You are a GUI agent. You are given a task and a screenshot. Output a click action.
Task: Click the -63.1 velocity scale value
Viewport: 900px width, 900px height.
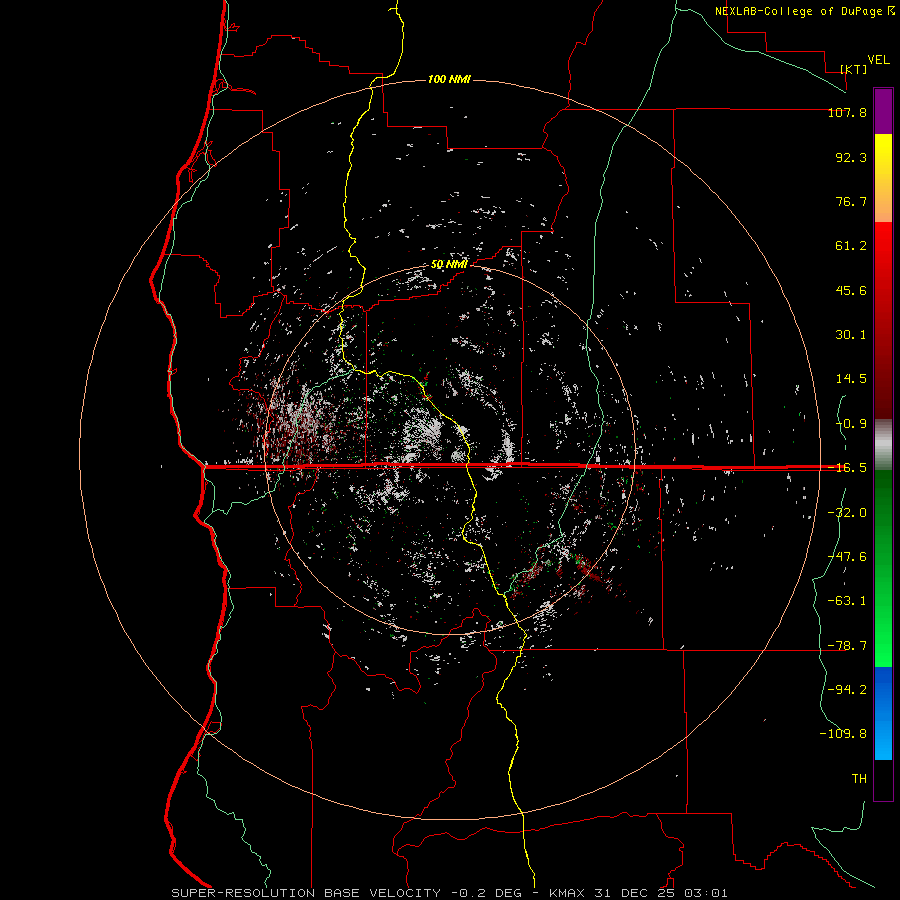[x=847, y=601]
